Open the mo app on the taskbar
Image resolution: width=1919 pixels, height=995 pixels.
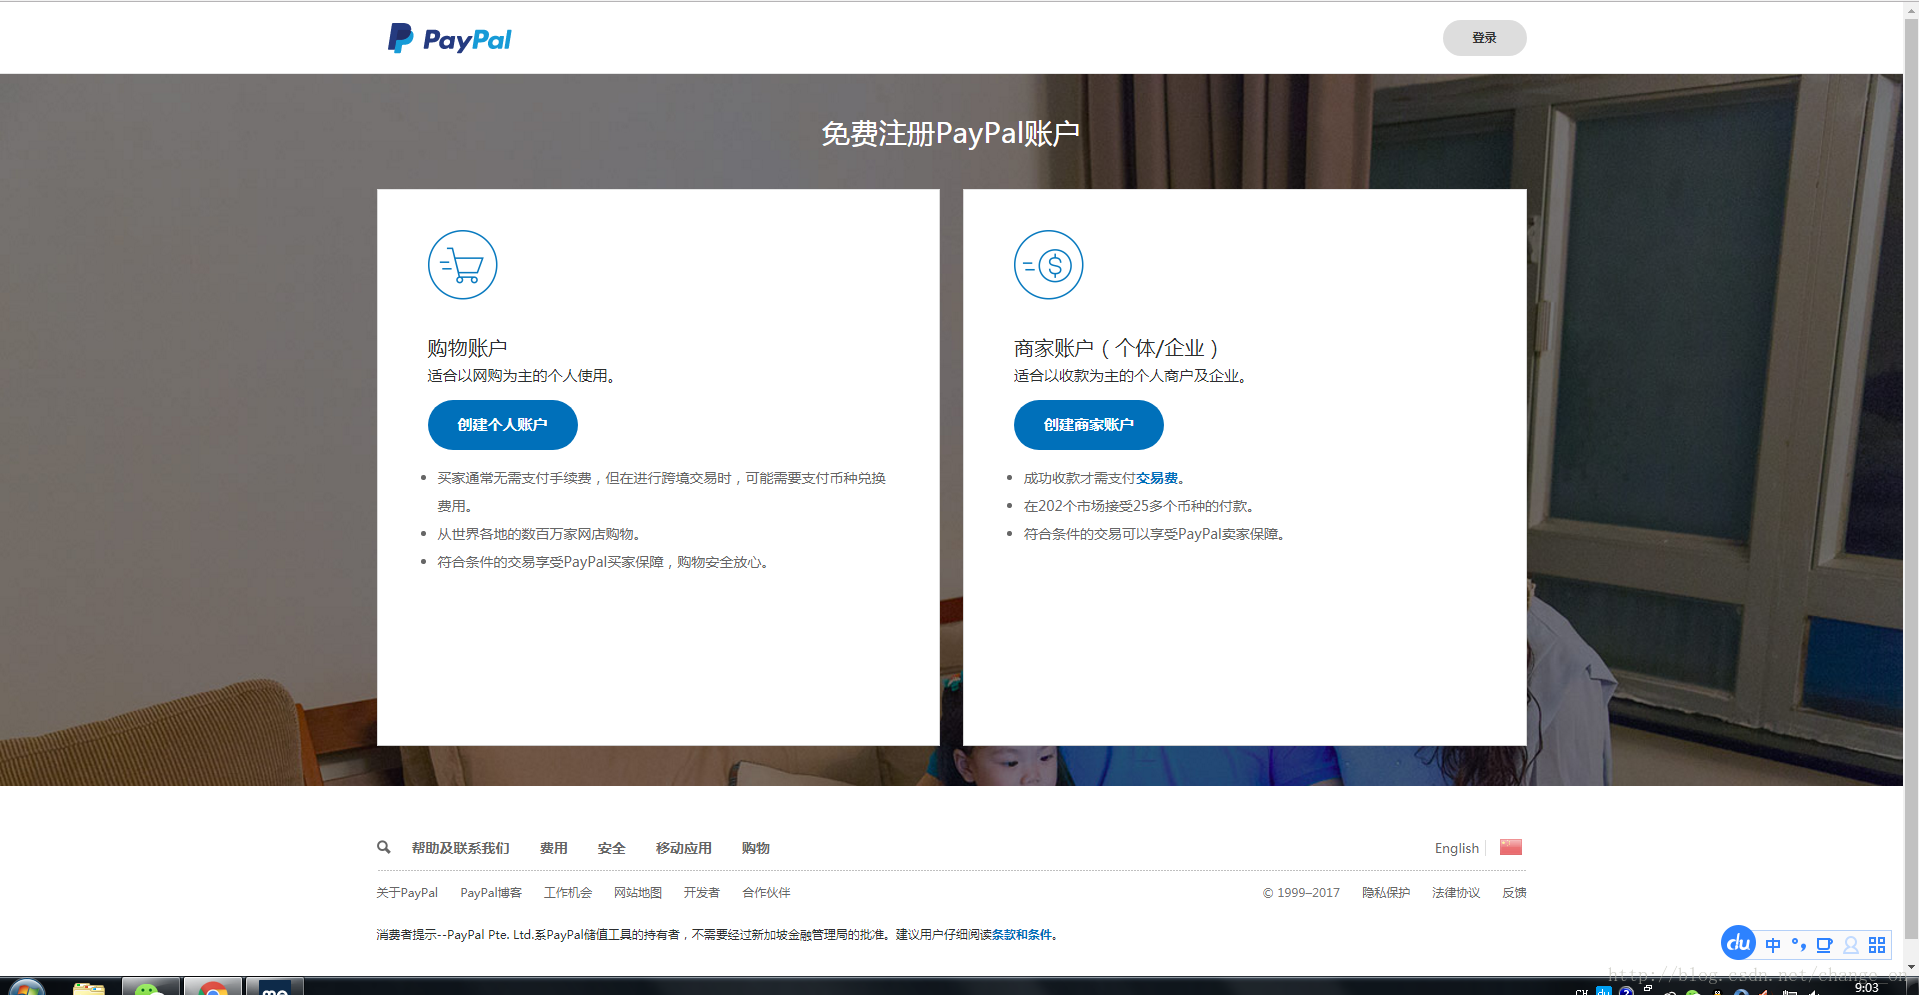click(x=275, y=986)
